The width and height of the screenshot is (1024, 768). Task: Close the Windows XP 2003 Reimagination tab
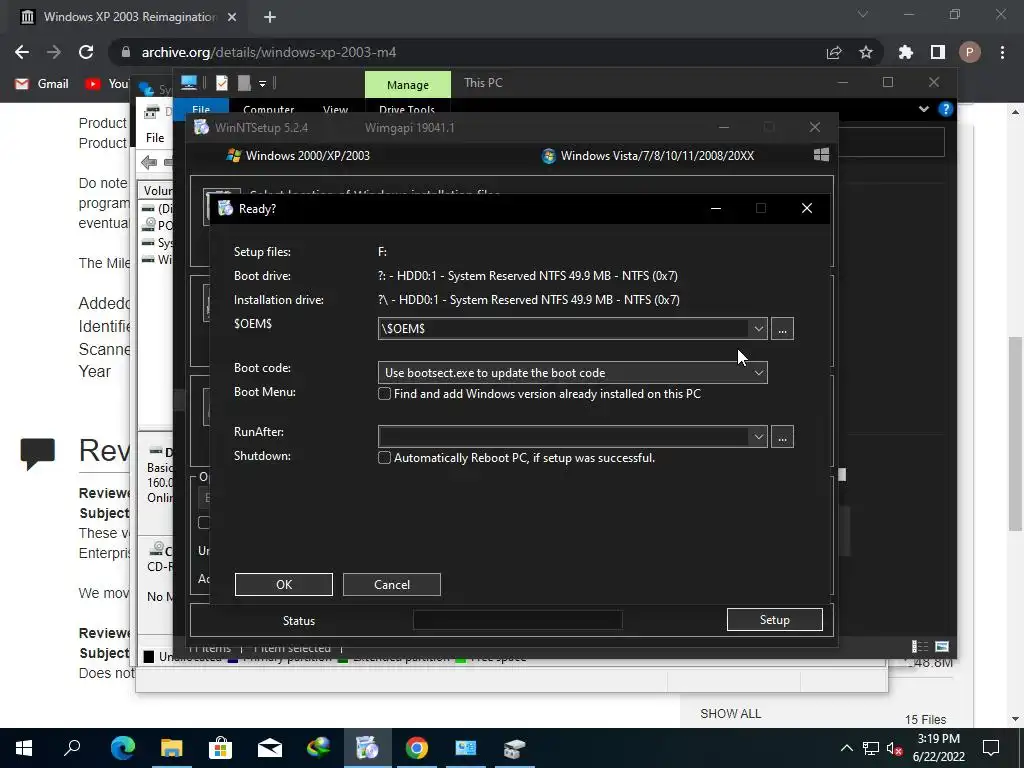tap(232, 17)
